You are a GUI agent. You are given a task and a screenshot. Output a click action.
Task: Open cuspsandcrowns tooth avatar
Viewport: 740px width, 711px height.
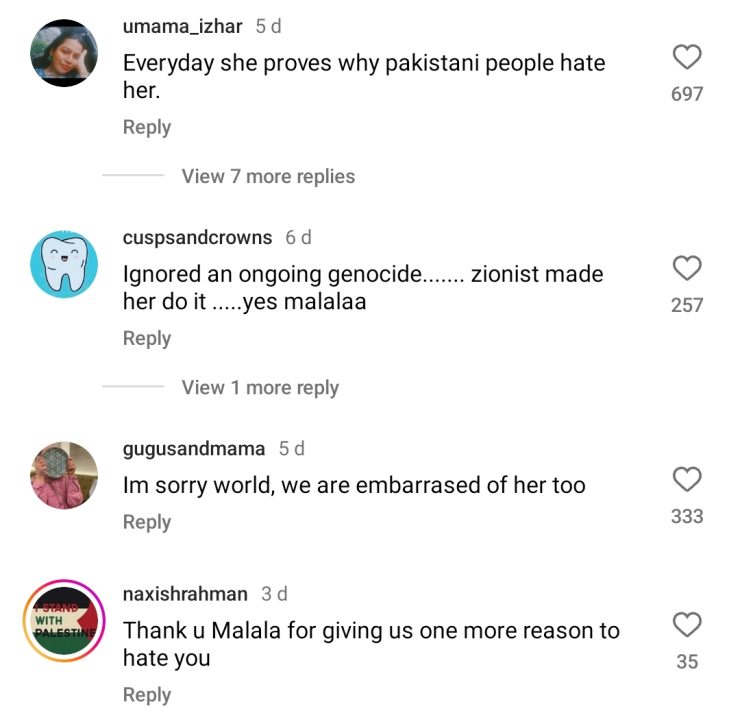[64, 264]
